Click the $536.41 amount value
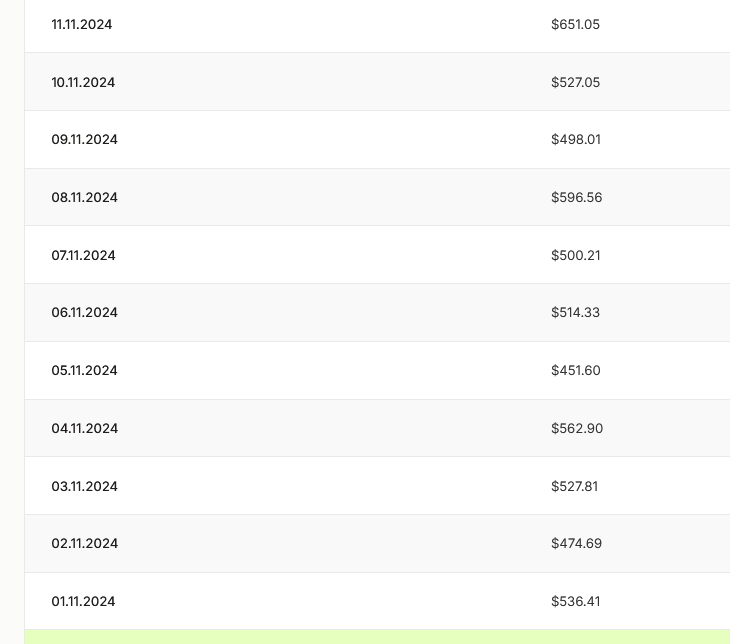The width and height of the screenshot is (730, 644). pyautogui.click(x=575, y=601)
